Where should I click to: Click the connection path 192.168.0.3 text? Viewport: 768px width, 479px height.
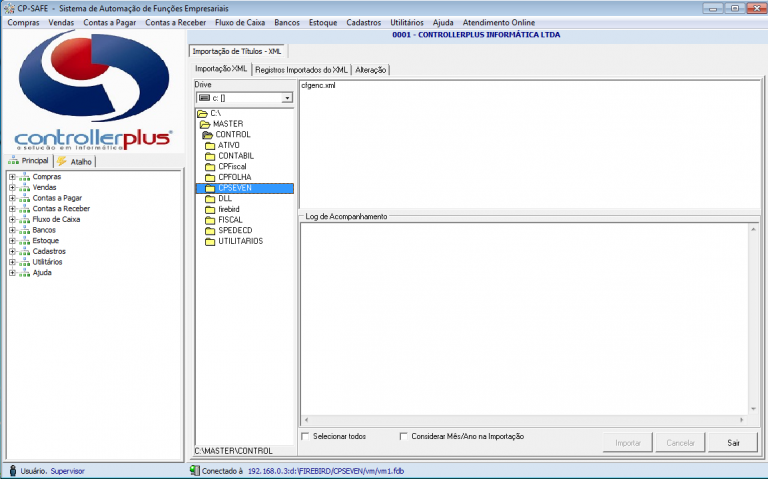pyautogui.click(x=326, y=471)
